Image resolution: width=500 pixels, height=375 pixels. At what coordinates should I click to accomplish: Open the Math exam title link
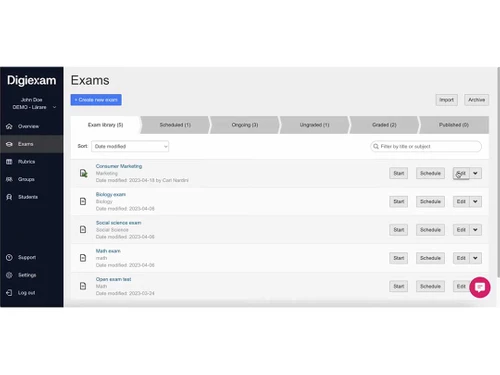point(108,251)
